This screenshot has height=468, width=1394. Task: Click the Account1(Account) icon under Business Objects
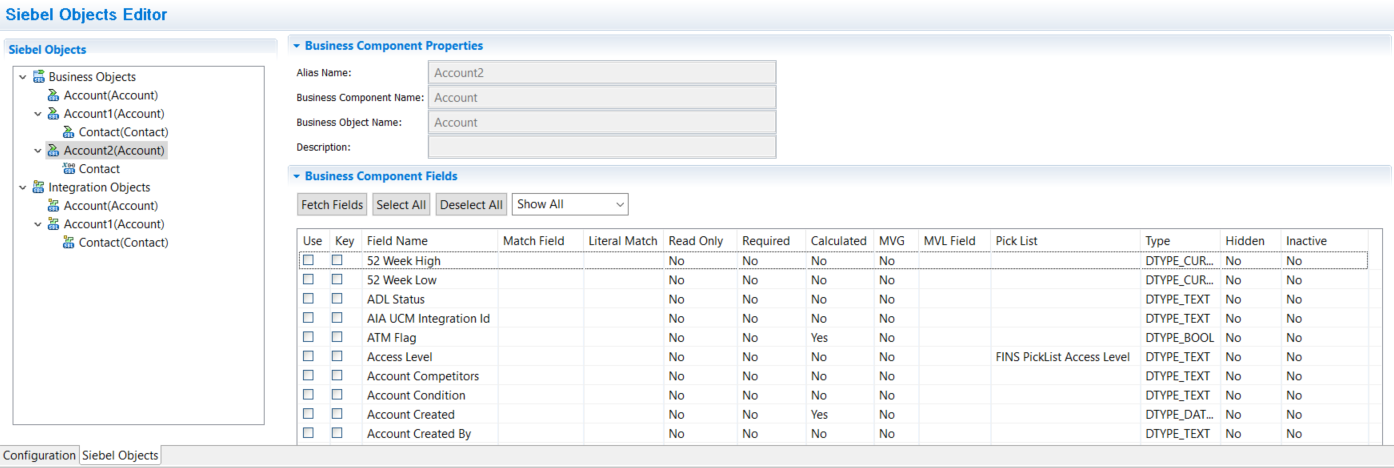coord(54,114)
